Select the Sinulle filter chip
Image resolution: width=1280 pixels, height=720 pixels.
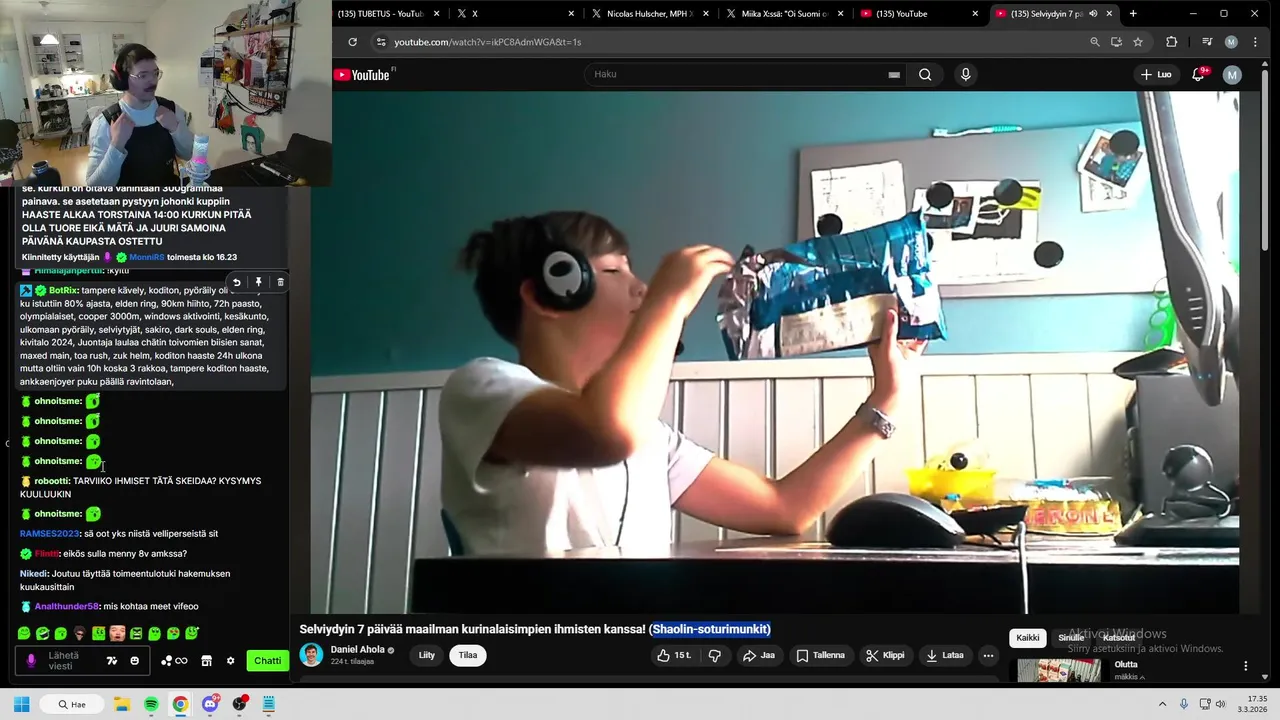coord(1071,637)
